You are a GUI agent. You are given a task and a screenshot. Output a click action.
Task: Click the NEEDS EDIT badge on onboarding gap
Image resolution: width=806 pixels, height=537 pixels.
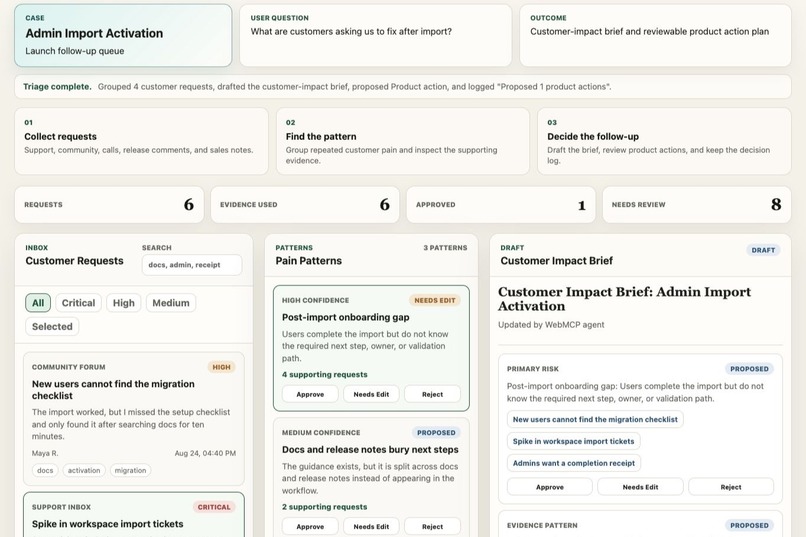coord(435,300)
